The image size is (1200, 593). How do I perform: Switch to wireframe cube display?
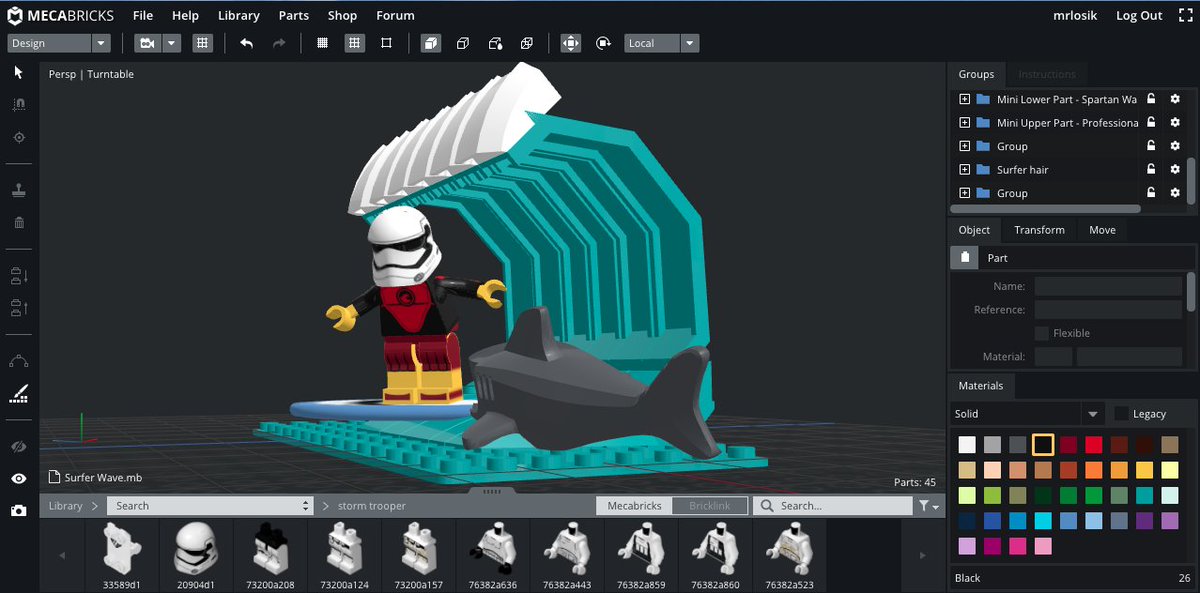463,43
